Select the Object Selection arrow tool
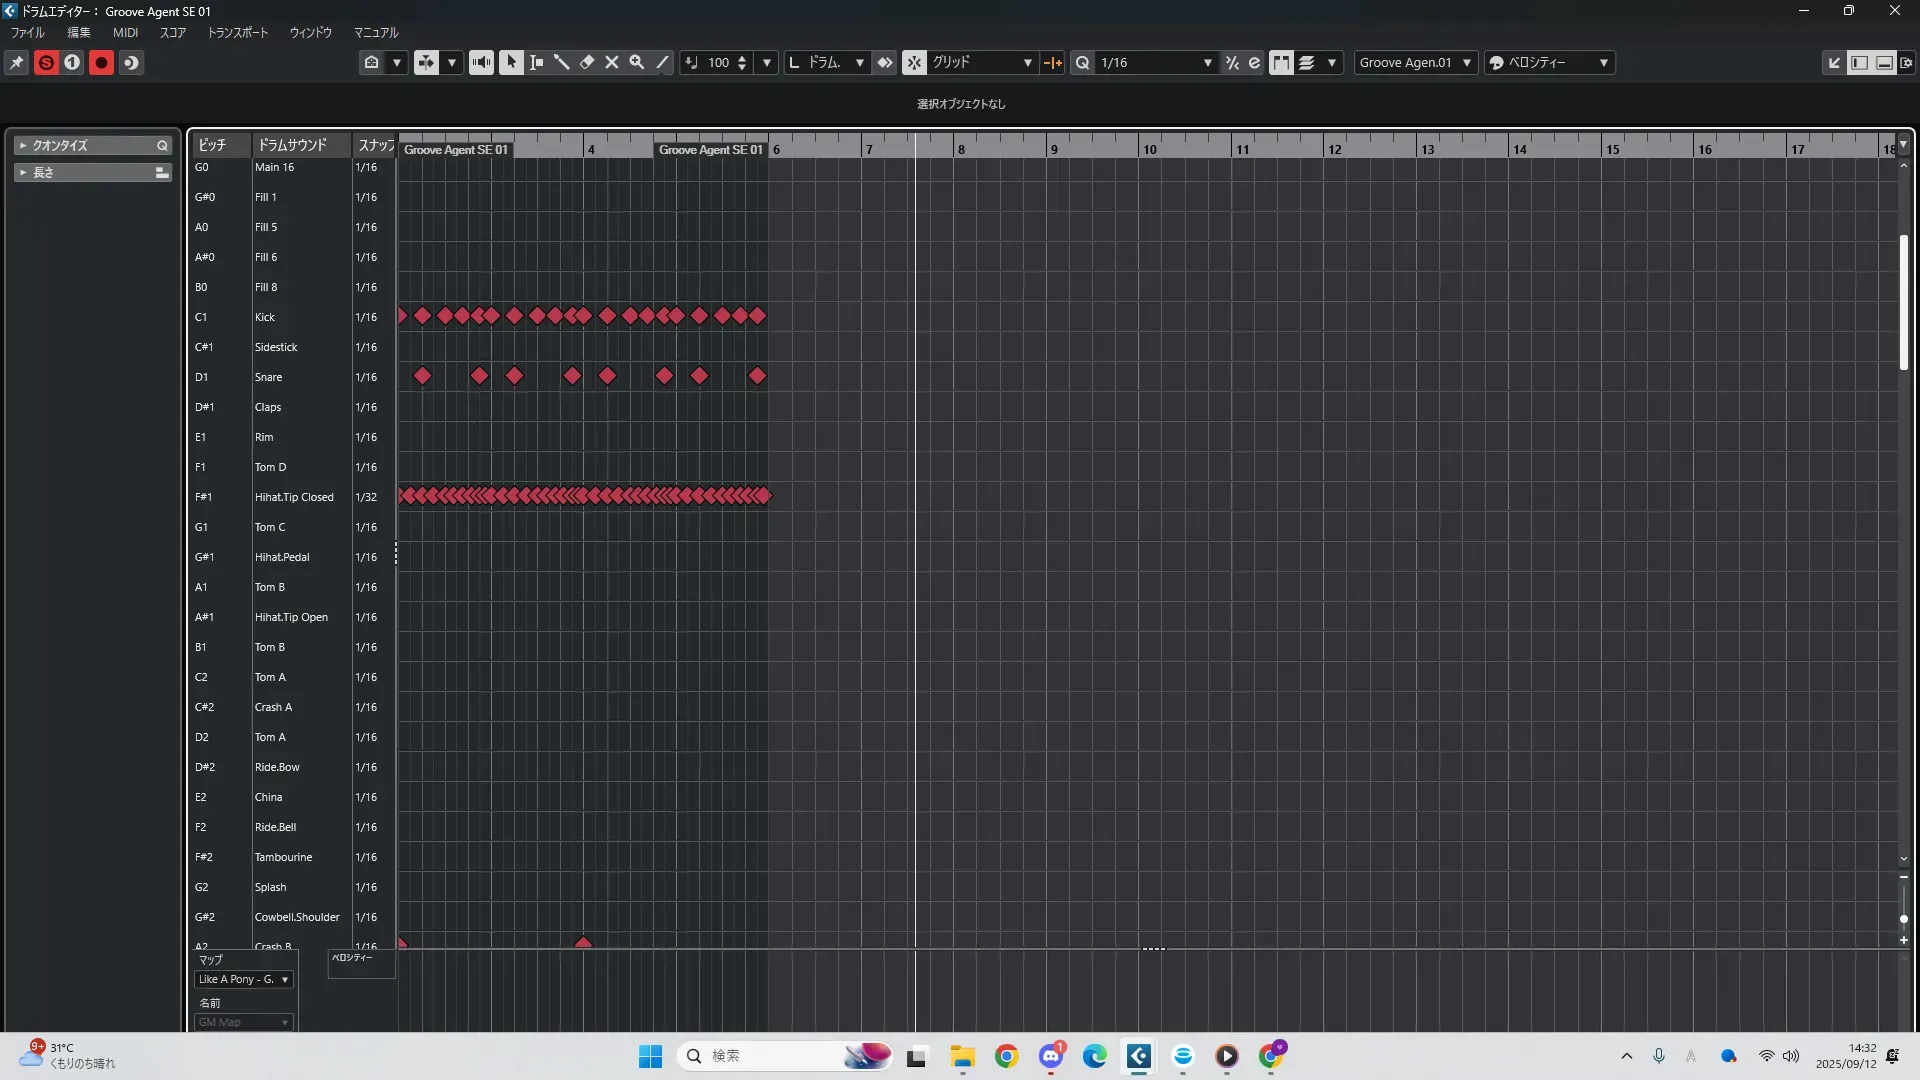The height and width of the screenshot is (1080, 1920). coord(511,62)
